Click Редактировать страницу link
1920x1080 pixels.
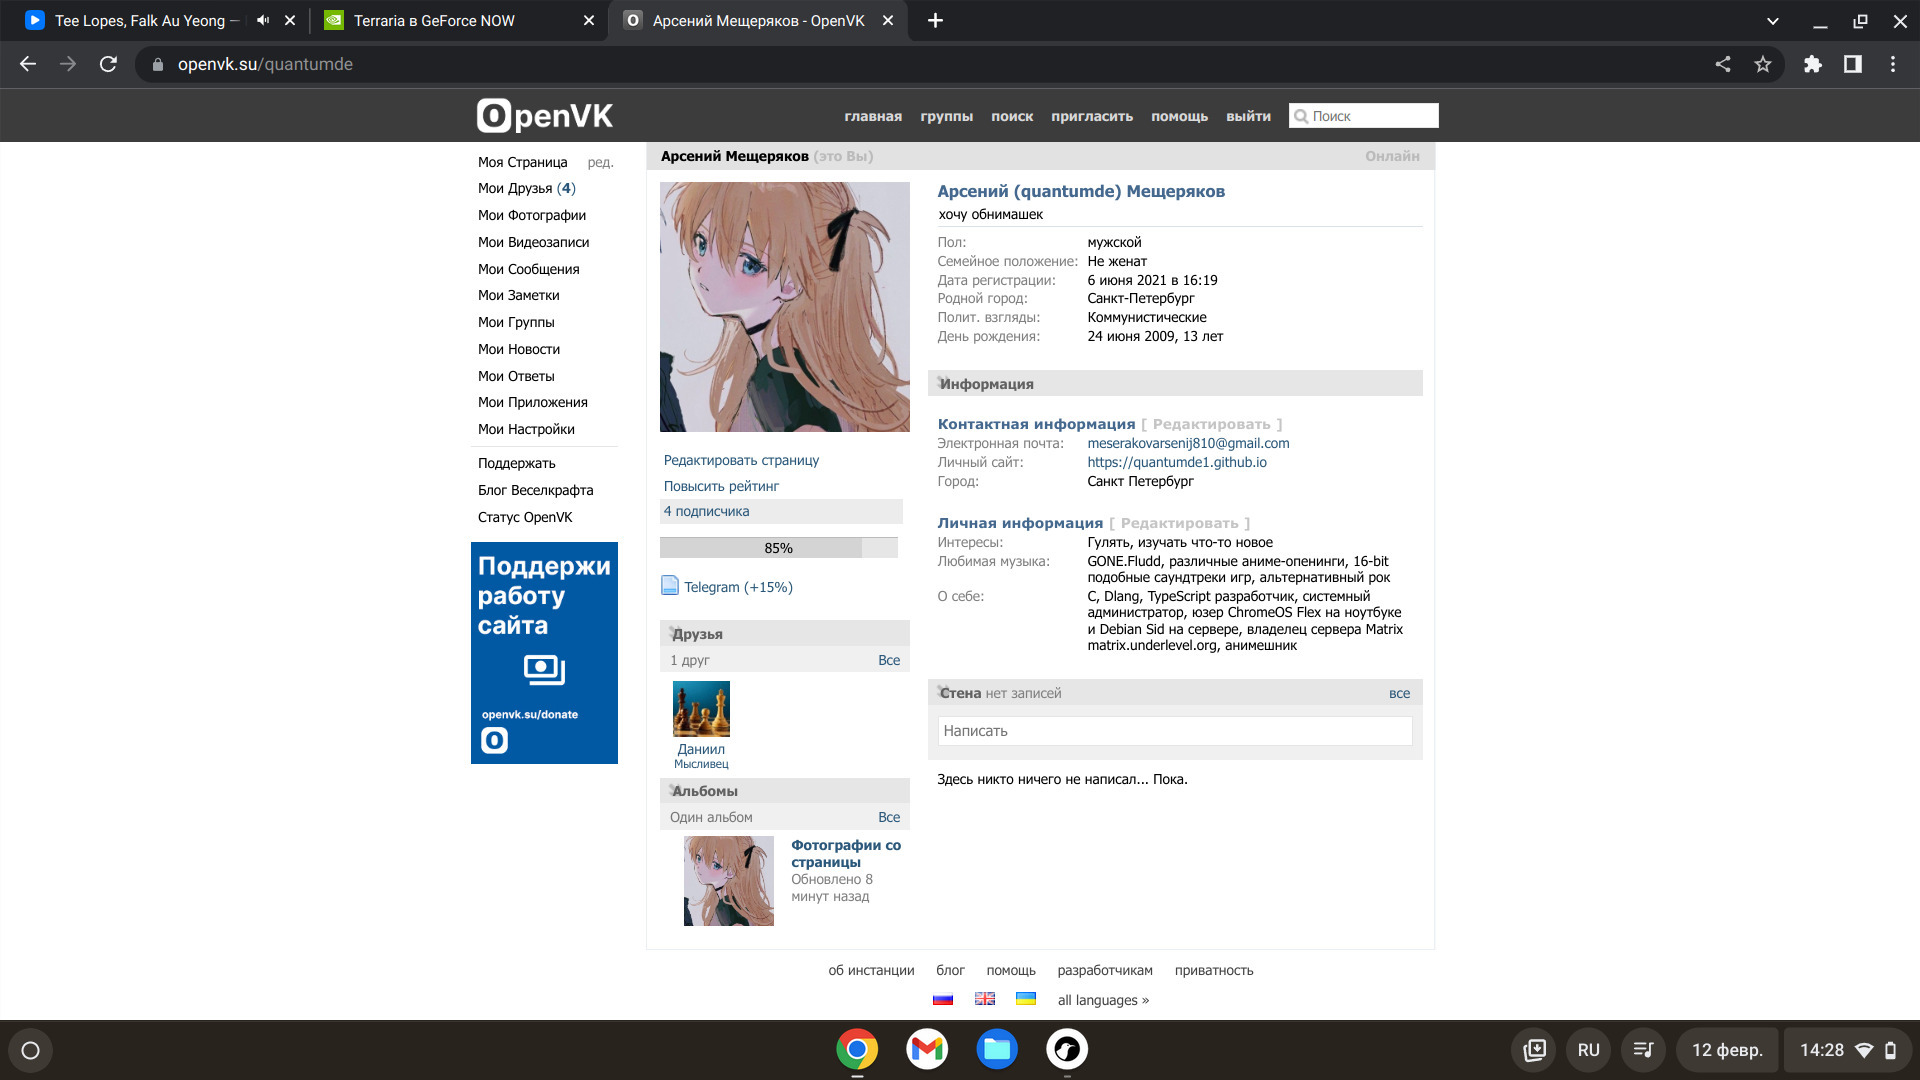741,460
